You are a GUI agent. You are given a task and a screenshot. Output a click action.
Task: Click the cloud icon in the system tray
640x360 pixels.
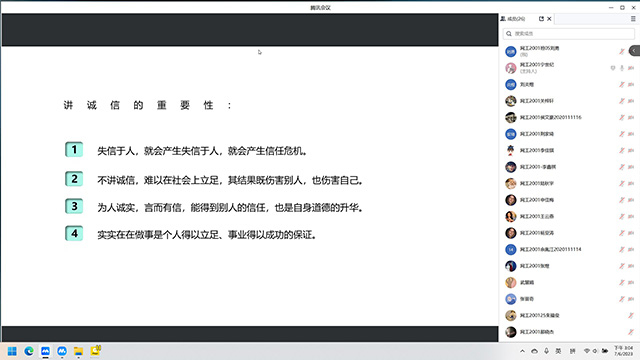pyautogui.click(x=534, y=351)
